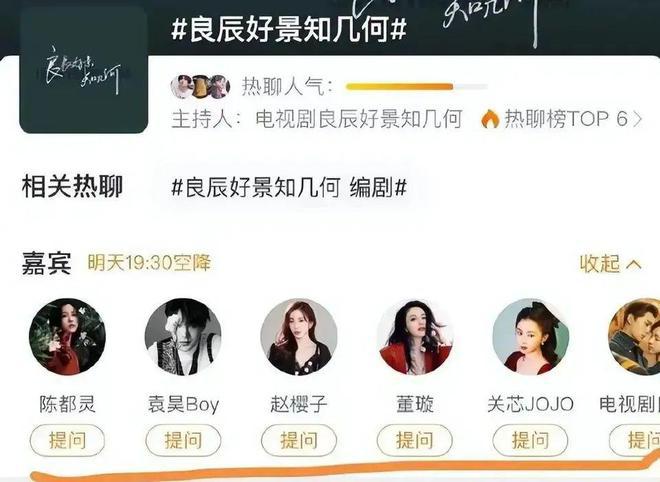
Task: Open the 良辰好景知几何 topic cover image
Action: tap(84, 70)
